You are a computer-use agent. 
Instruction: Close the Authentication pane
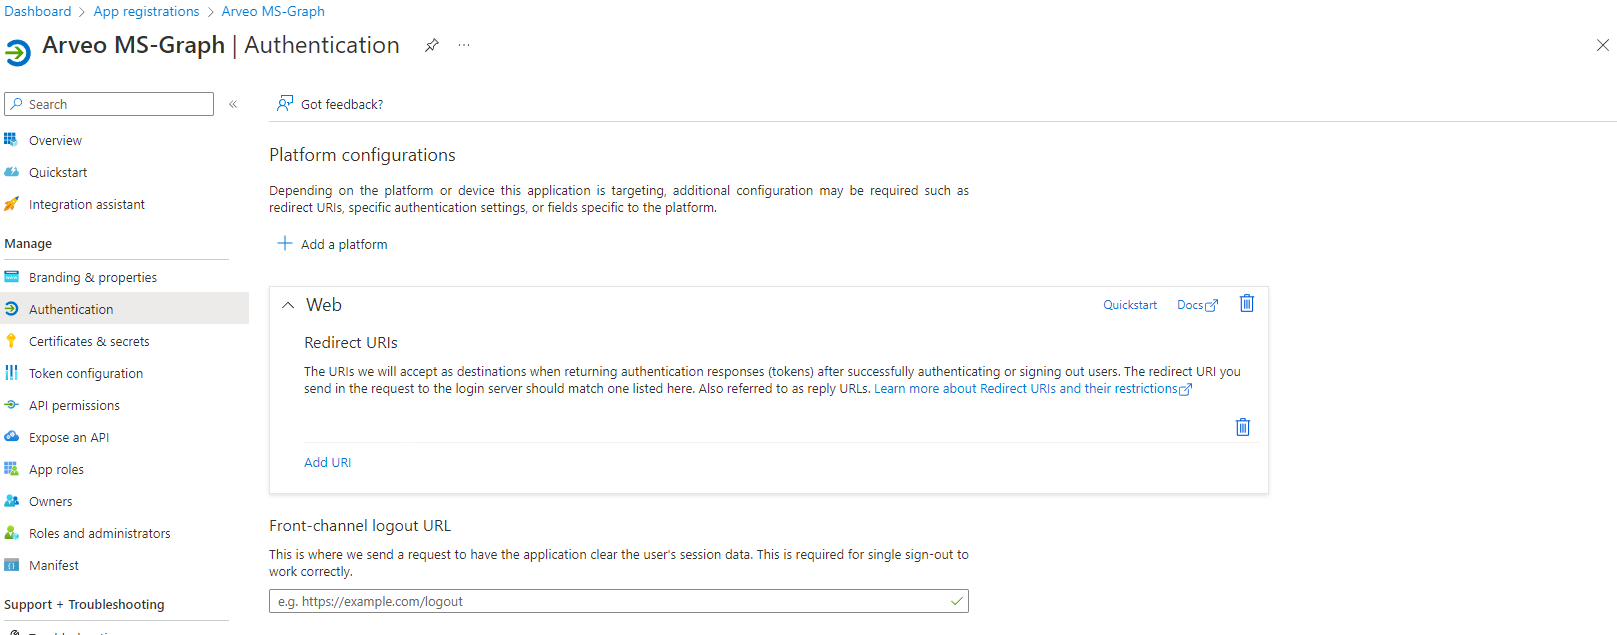pyautogui.click(x=1602, y=45)
